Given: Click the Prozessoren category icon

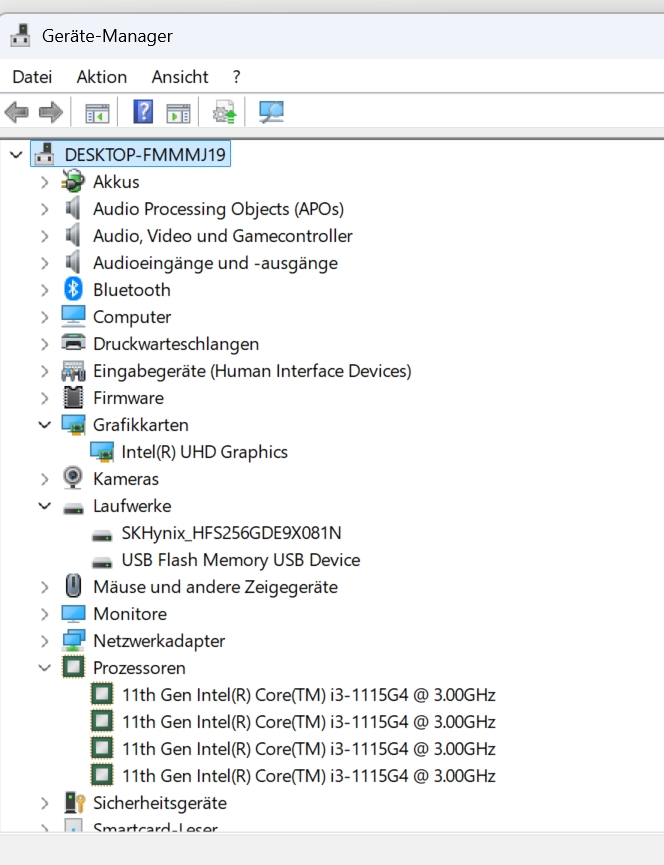Looking at the screenshot, I should coord(73,667).
